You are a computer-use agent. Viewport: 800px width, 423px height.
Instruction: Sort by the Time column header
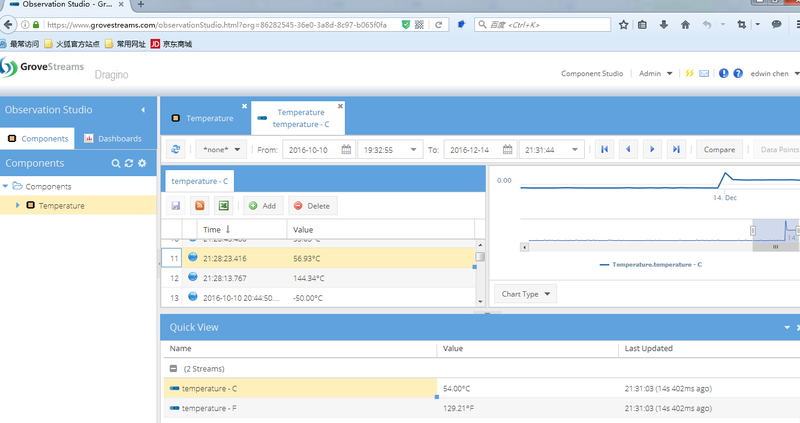pos(242,230)
